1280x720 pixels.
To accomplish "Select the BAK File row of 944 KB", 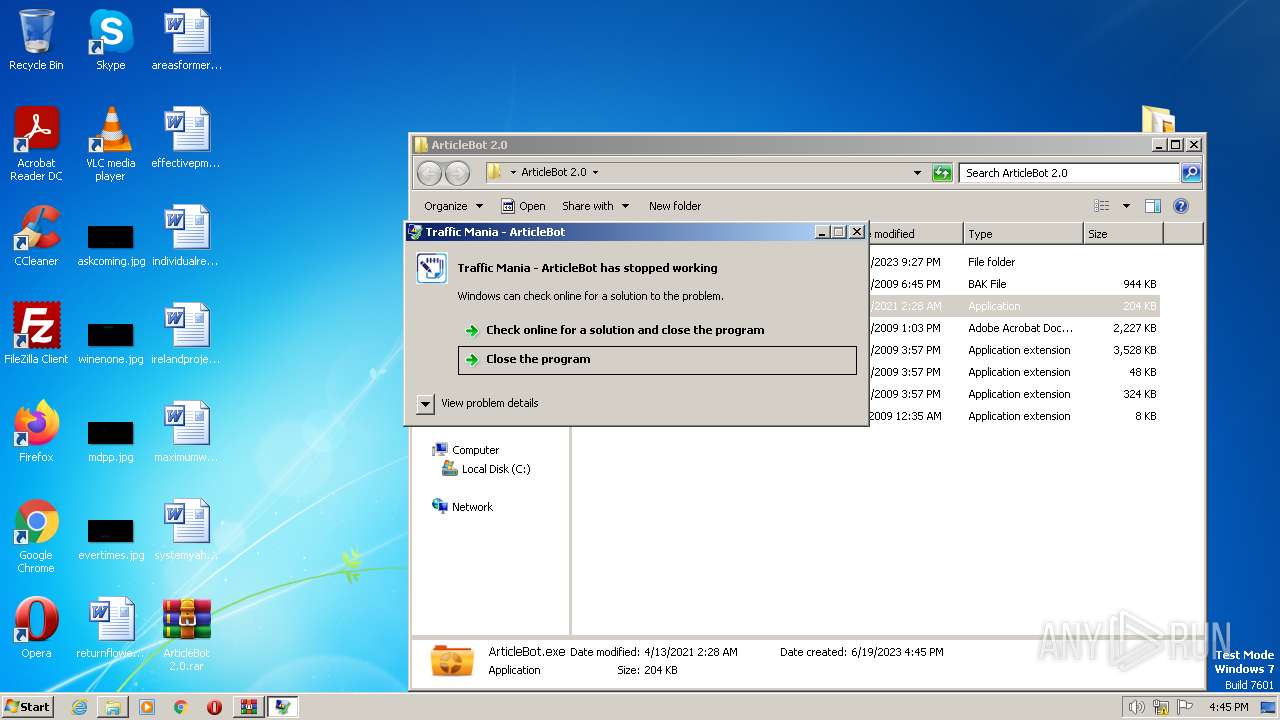I will [1015, 284].
